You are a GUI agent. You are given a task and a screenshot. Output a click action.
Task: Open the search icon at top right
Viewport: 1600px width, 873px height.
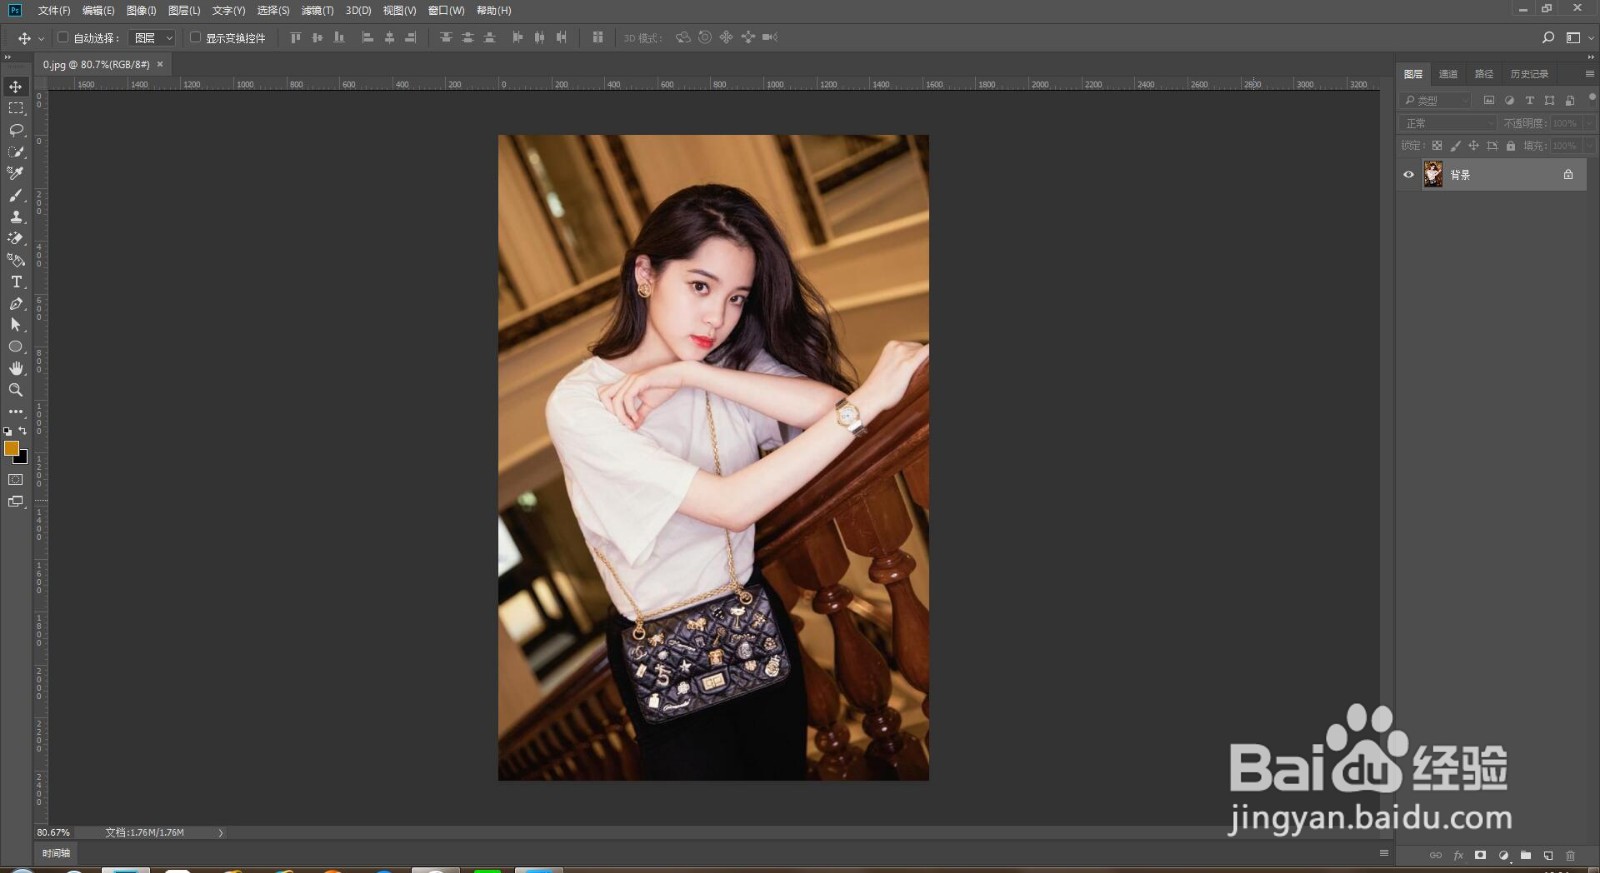(x=1548, y=37)
